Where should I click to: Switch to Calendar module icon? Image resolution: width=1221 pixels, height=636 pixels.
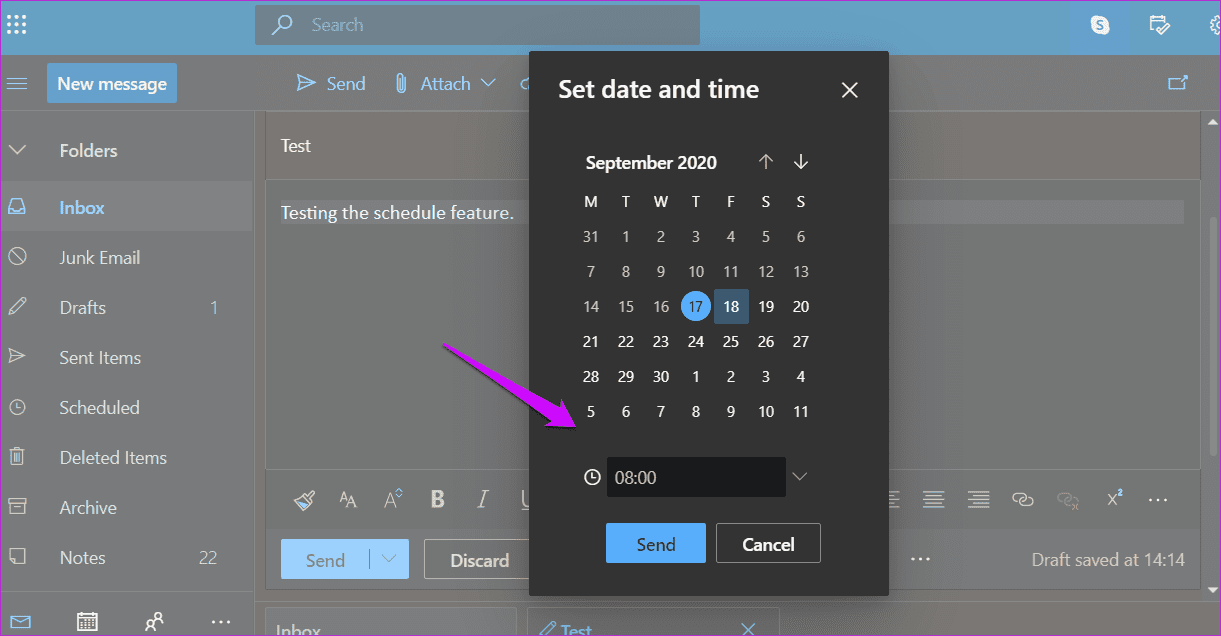click(87, 621)
